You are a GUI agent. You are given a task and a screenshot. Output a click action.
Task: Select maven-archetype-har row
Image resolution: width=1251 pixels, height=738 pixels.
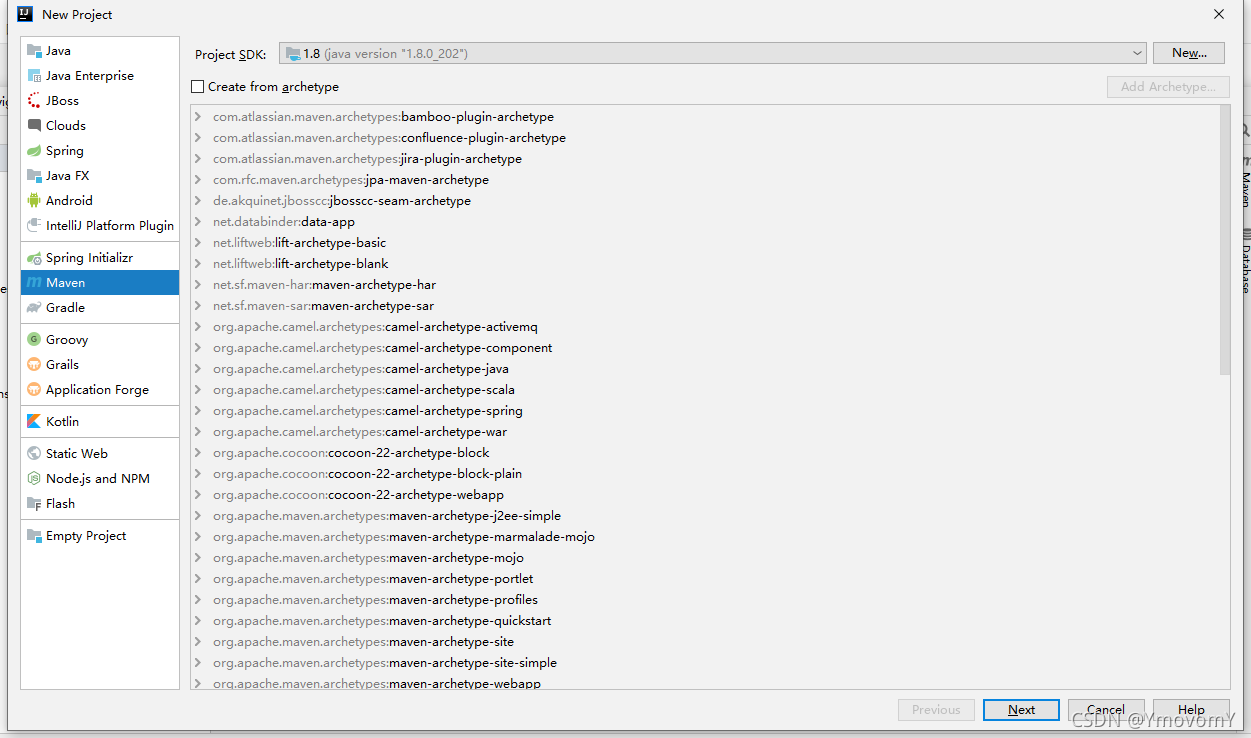tap(705, 285)
